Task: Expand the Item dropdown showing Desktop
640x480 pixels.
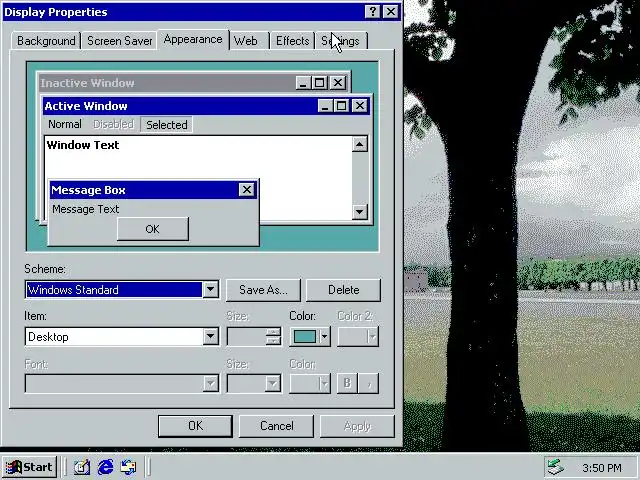Action: (211, 337)
